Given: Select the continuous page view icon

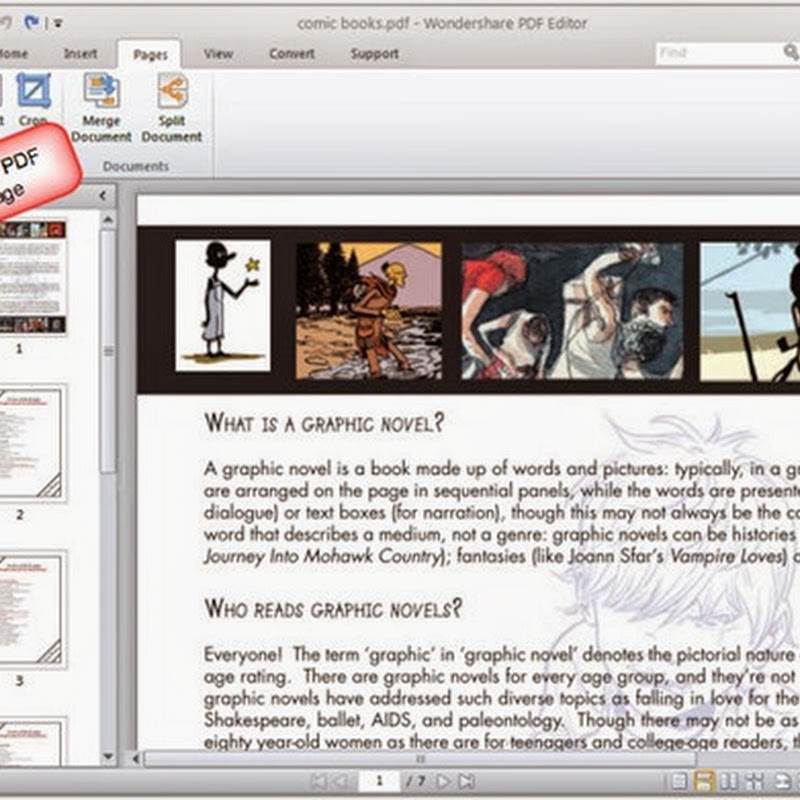Looking at the screenshot, I should 704,781.
